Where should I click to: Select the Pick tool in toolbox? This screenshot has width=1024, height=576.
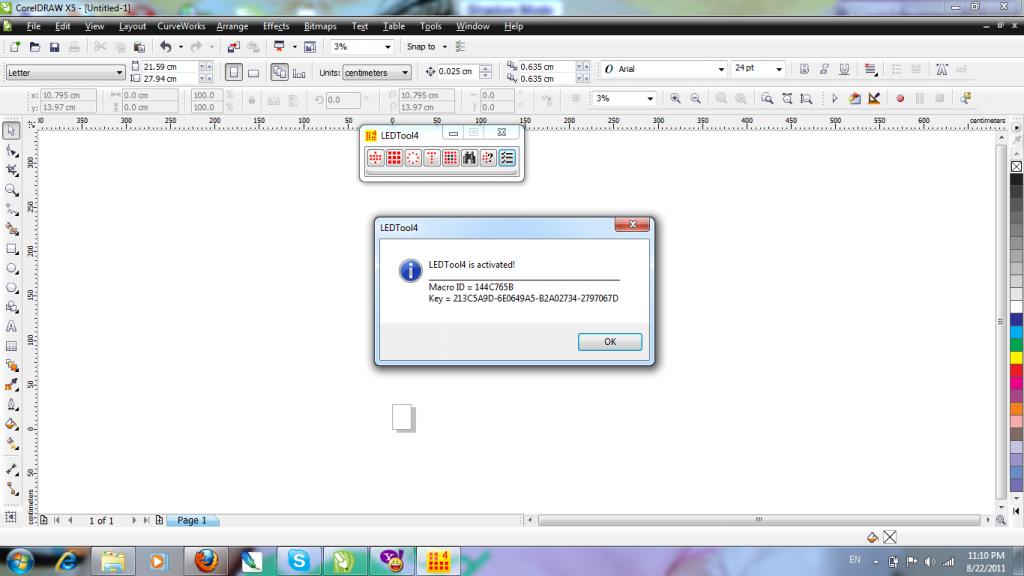pos(11,131)
